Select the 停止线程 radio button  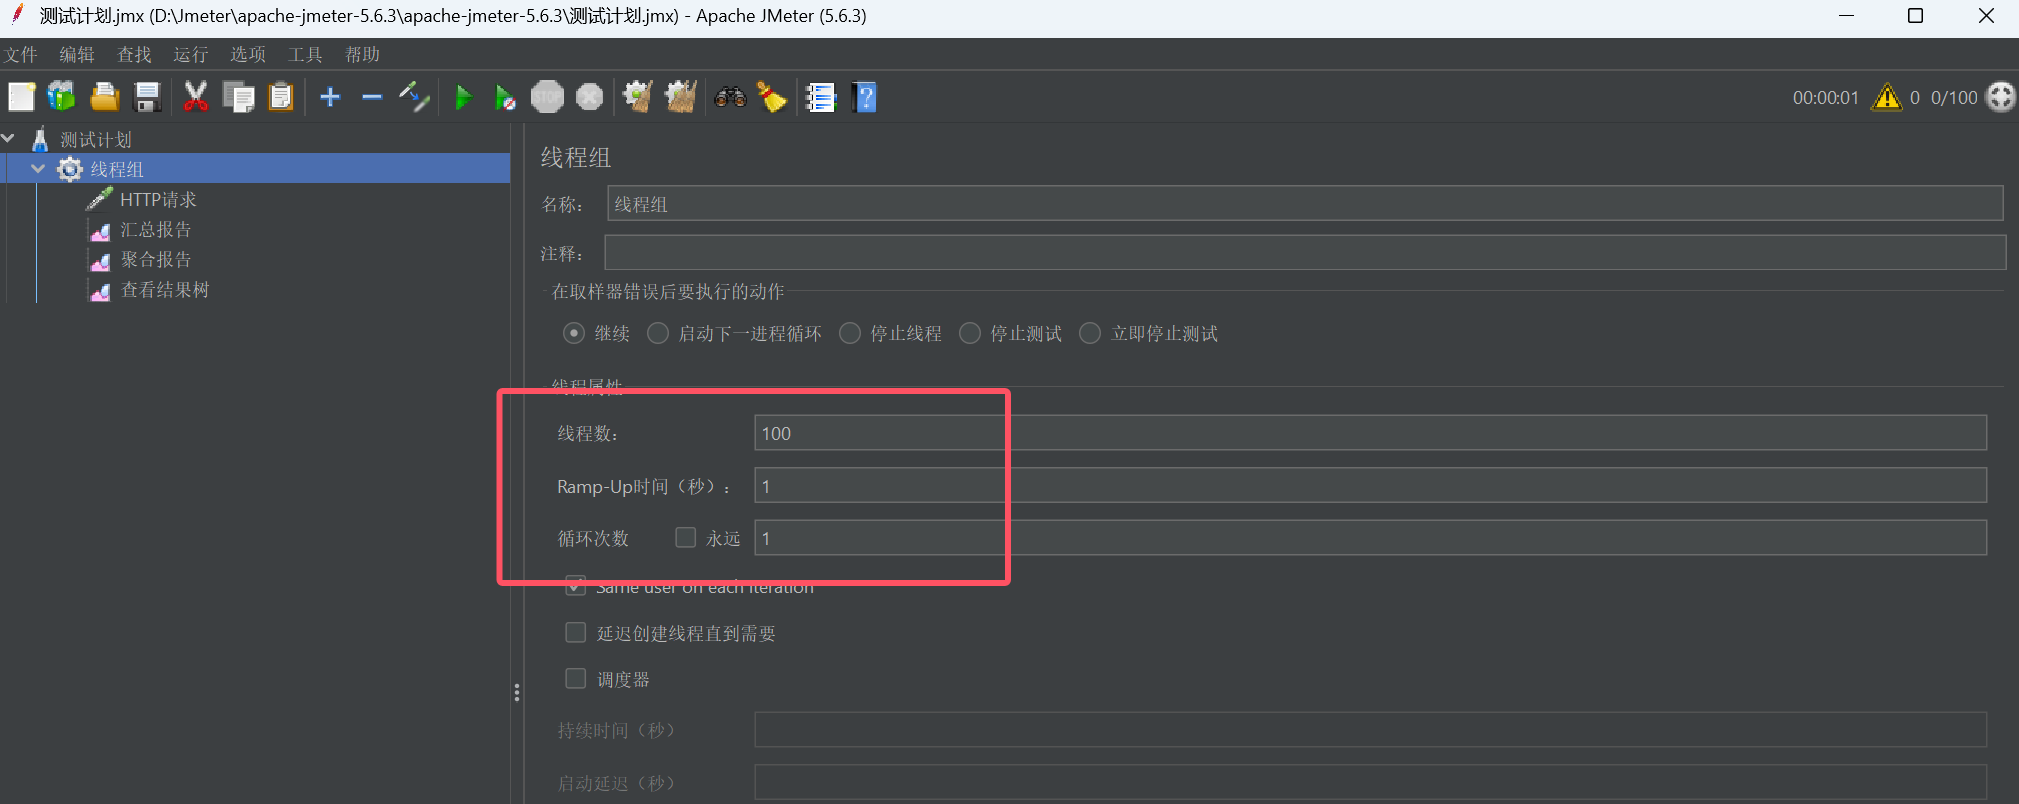[x=850, y=333]
